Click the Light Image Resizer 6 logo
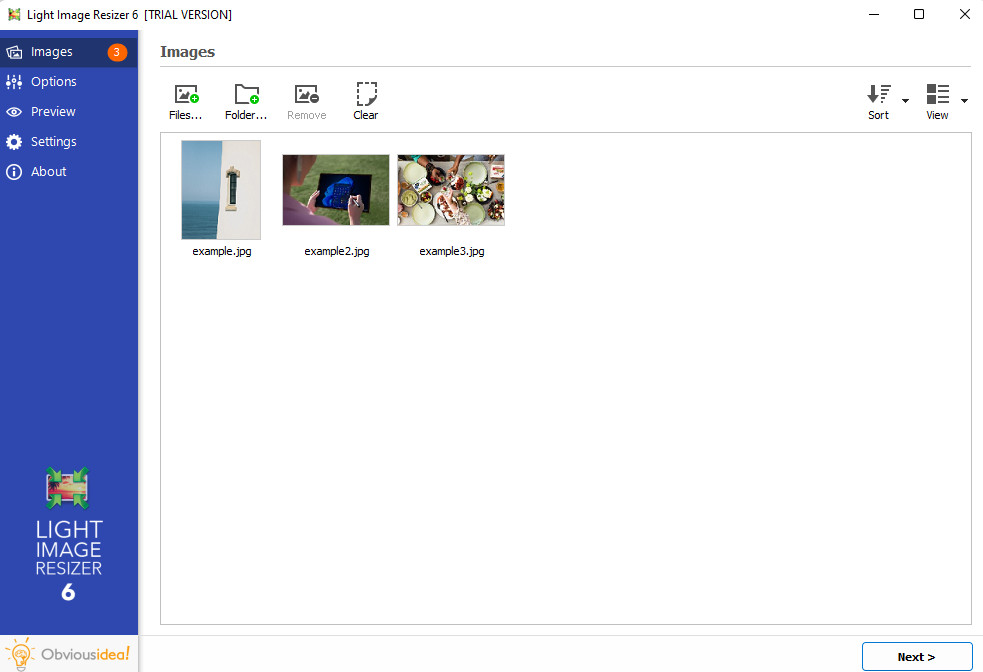The image size is (983, 672). (x=68, y=535)
